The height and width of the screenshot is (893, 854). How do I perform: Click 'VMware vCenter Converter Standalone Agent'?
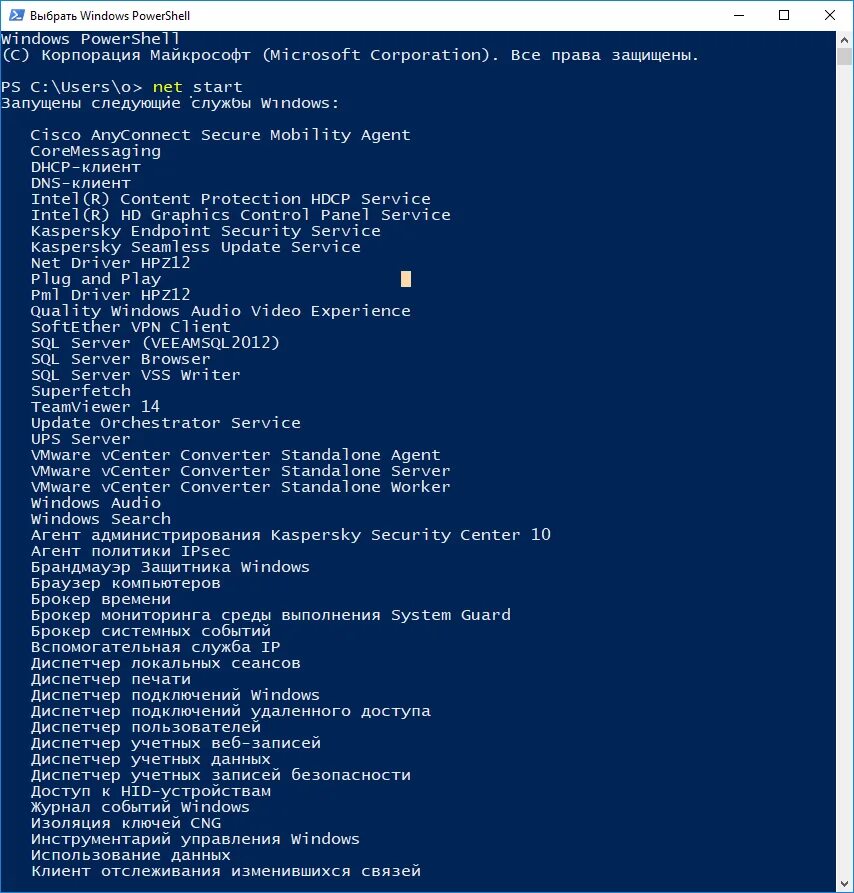coord(236,455)
